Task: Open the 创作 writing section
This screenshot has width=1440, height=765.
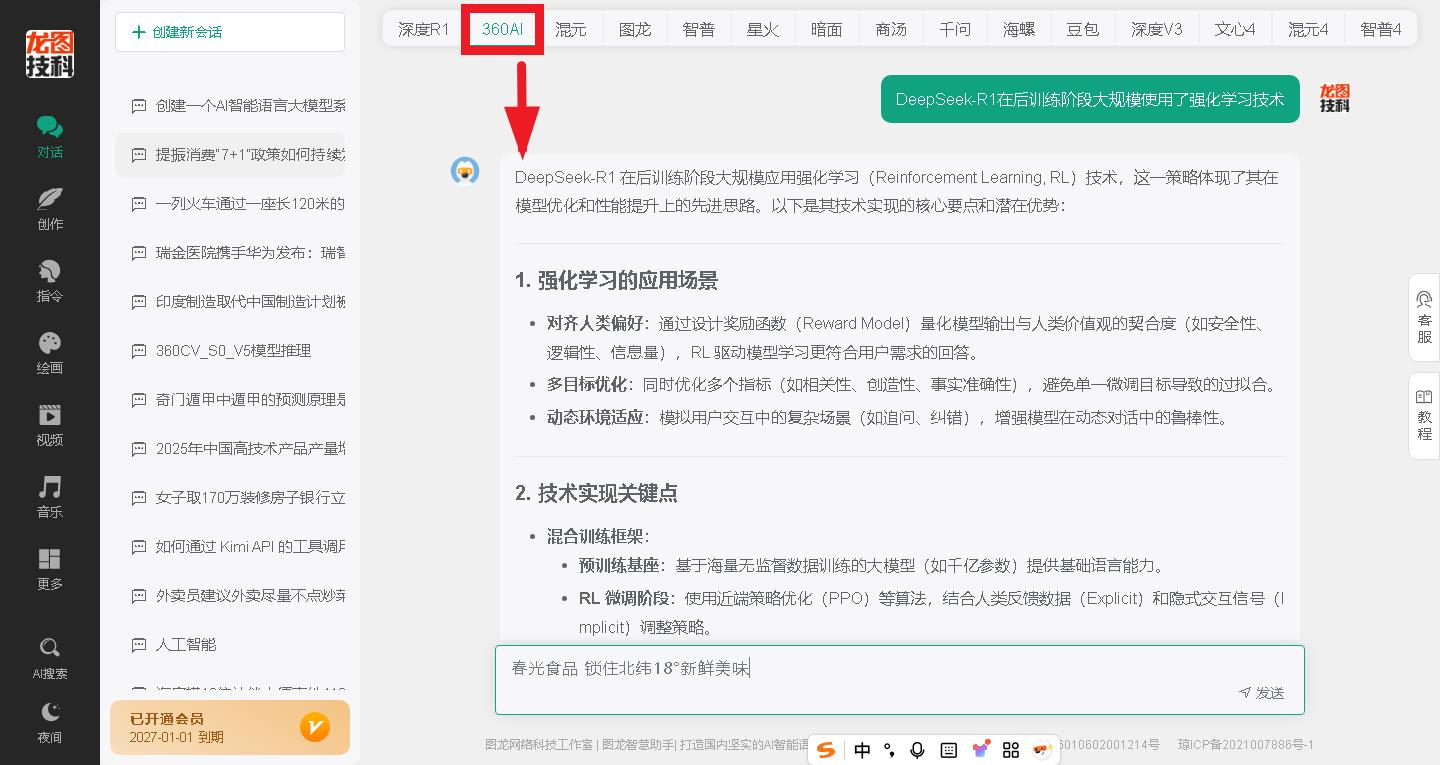Action: pyautogui.click(x=50, y=209)
